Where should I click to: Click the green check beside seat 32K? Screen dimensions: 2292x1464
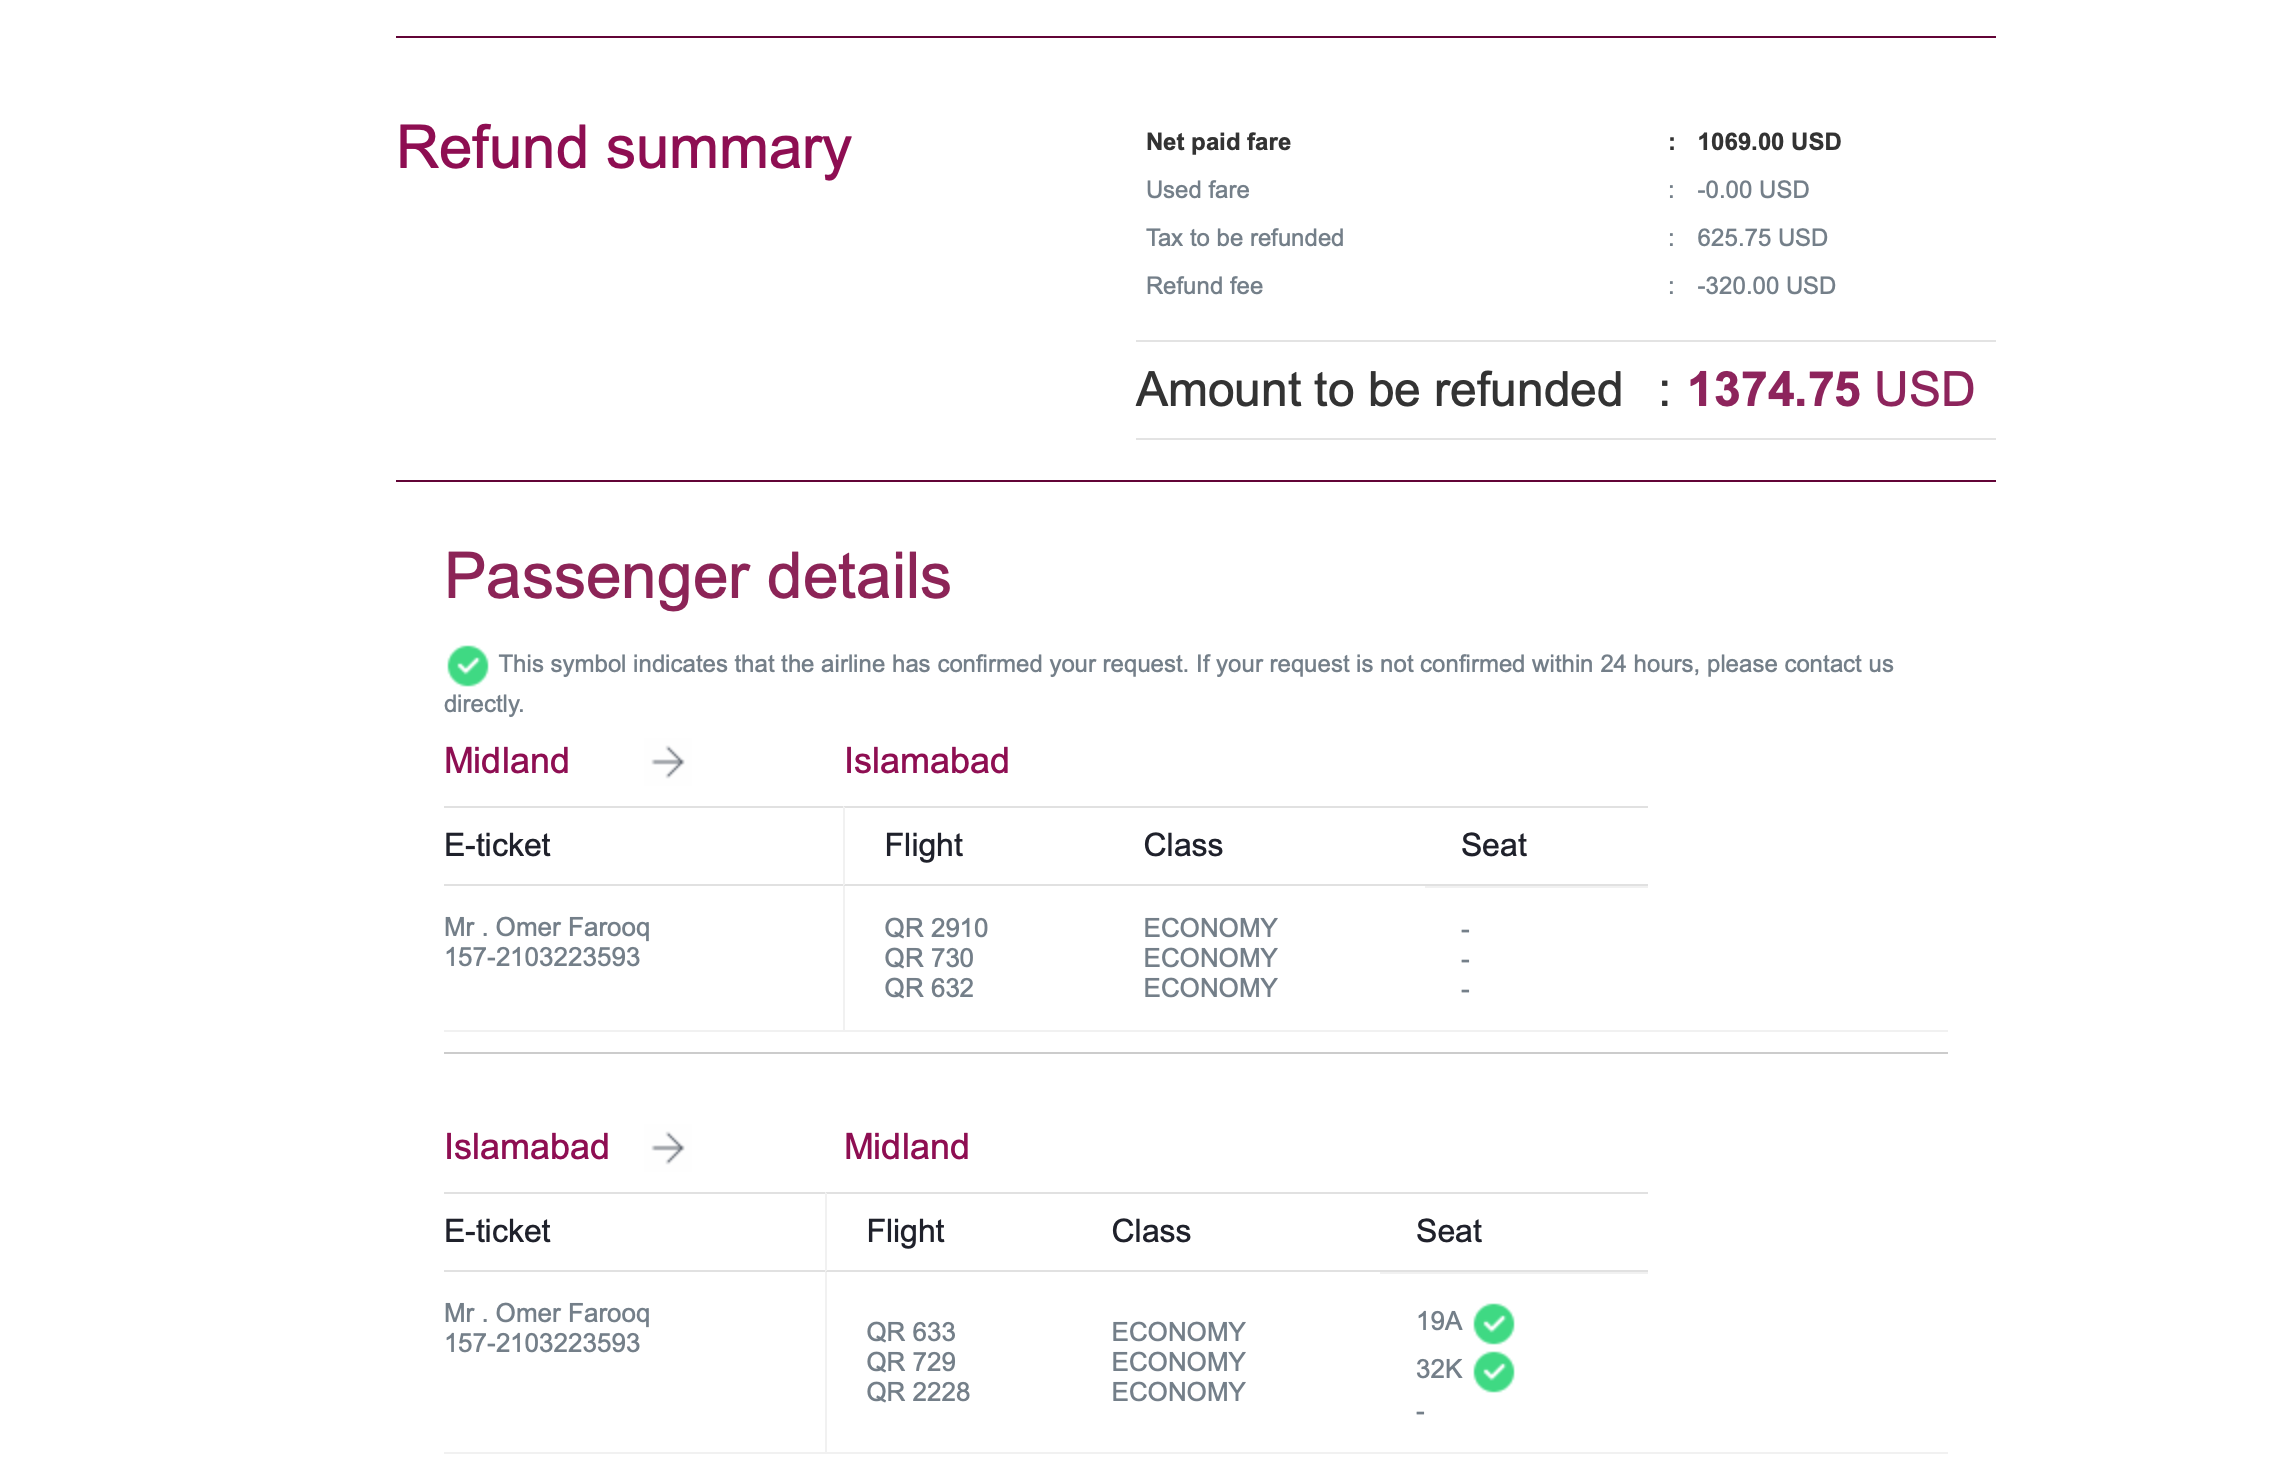[x=1494, y=1371]
